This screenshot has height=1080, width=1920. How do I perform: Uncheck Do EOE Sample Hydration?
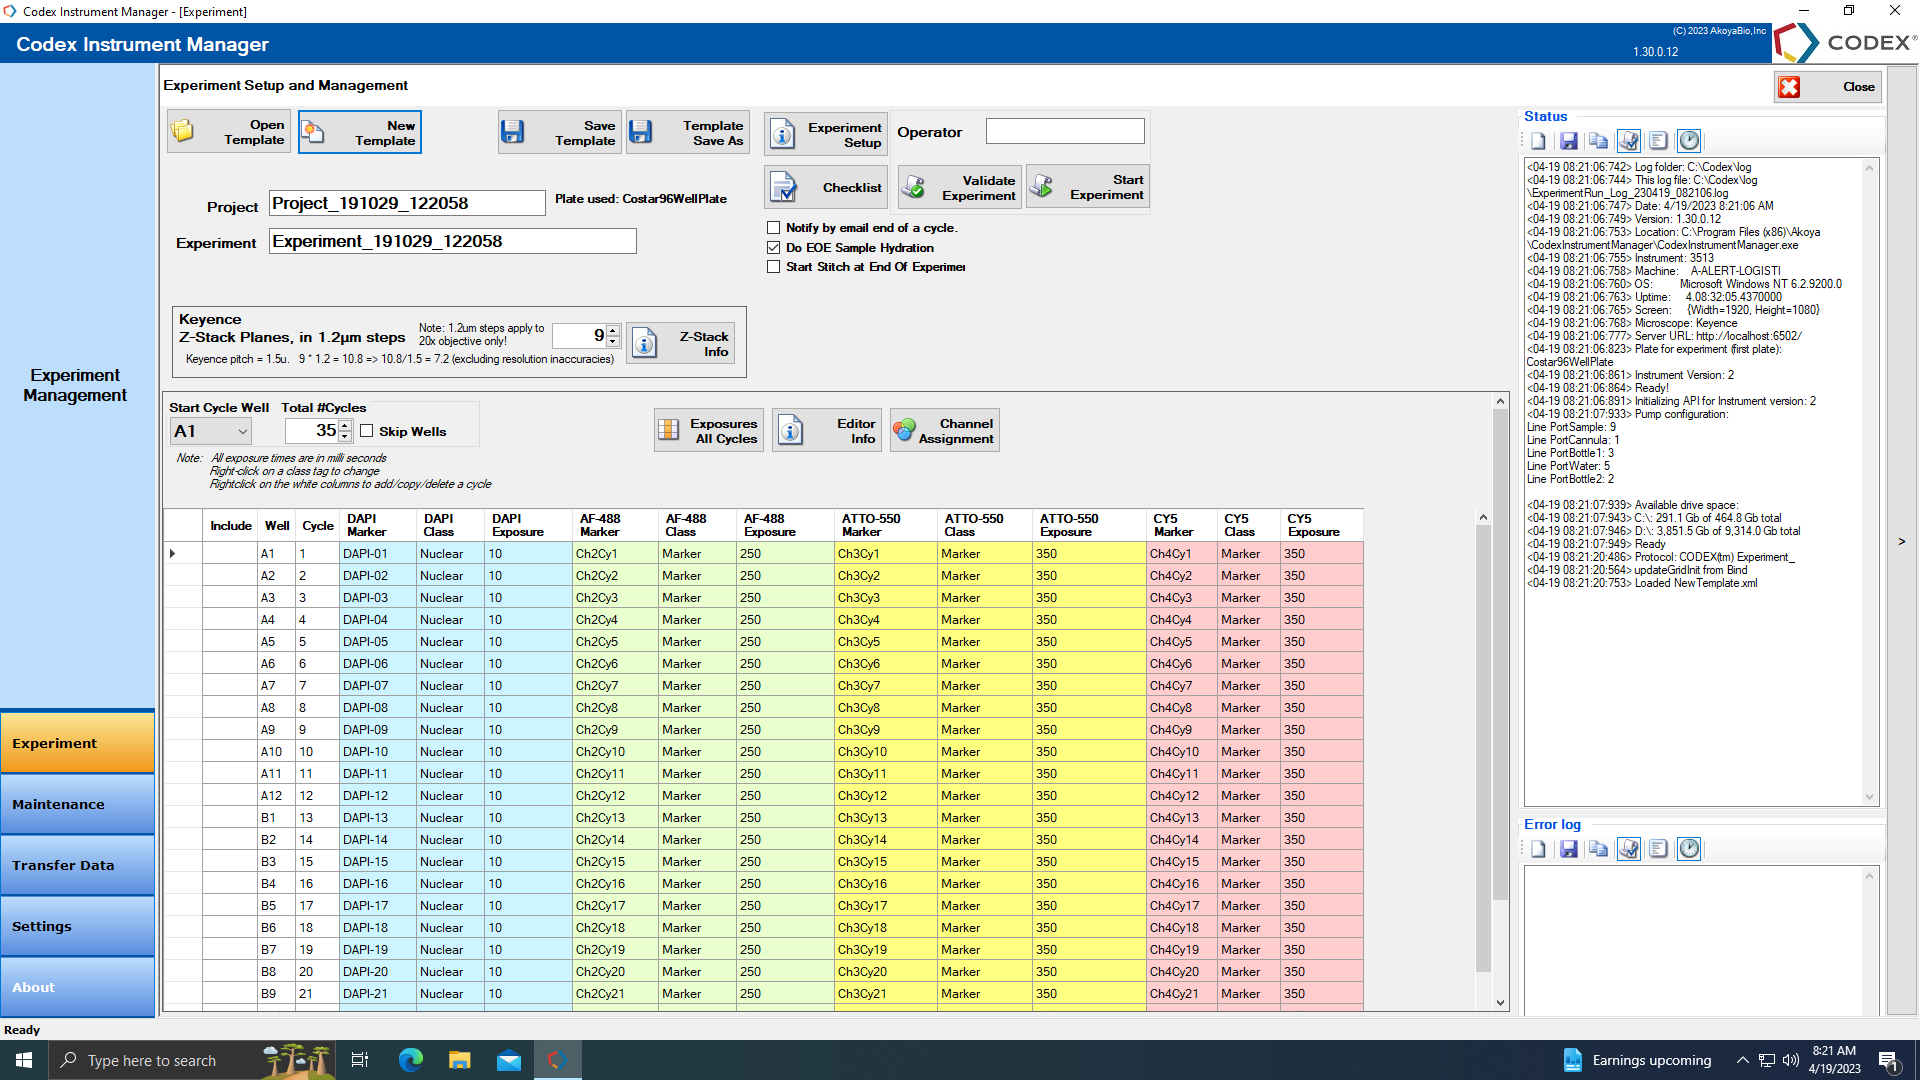click(x=773, y=248)
